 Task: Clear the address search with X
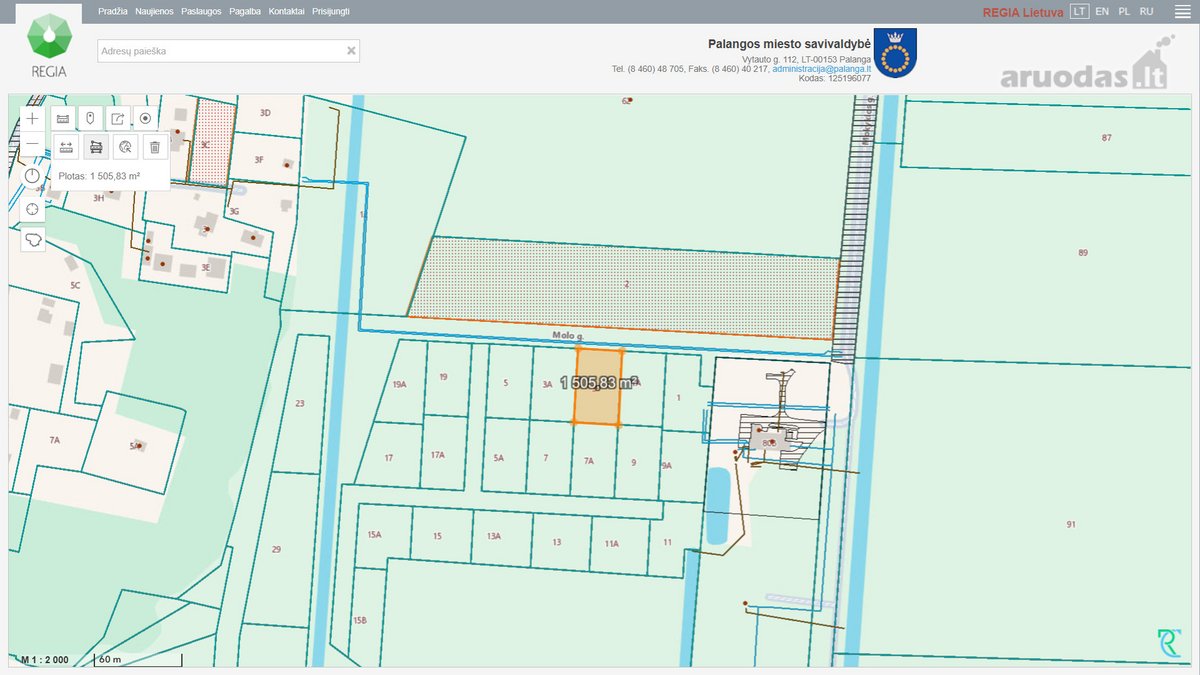(x=351, y=50)
